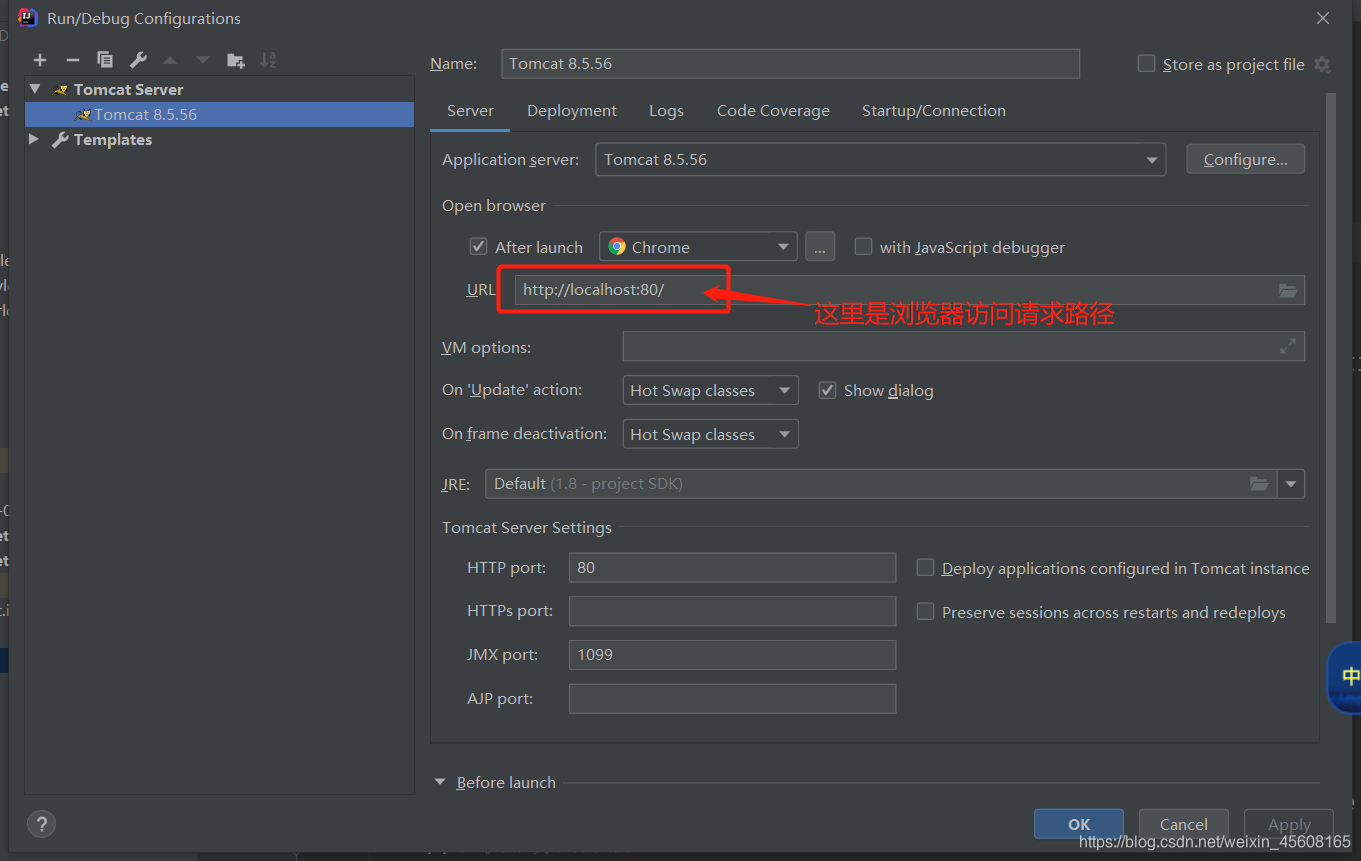
Task: Browse URL folder icon
Action: click(x=1288, y=290)
